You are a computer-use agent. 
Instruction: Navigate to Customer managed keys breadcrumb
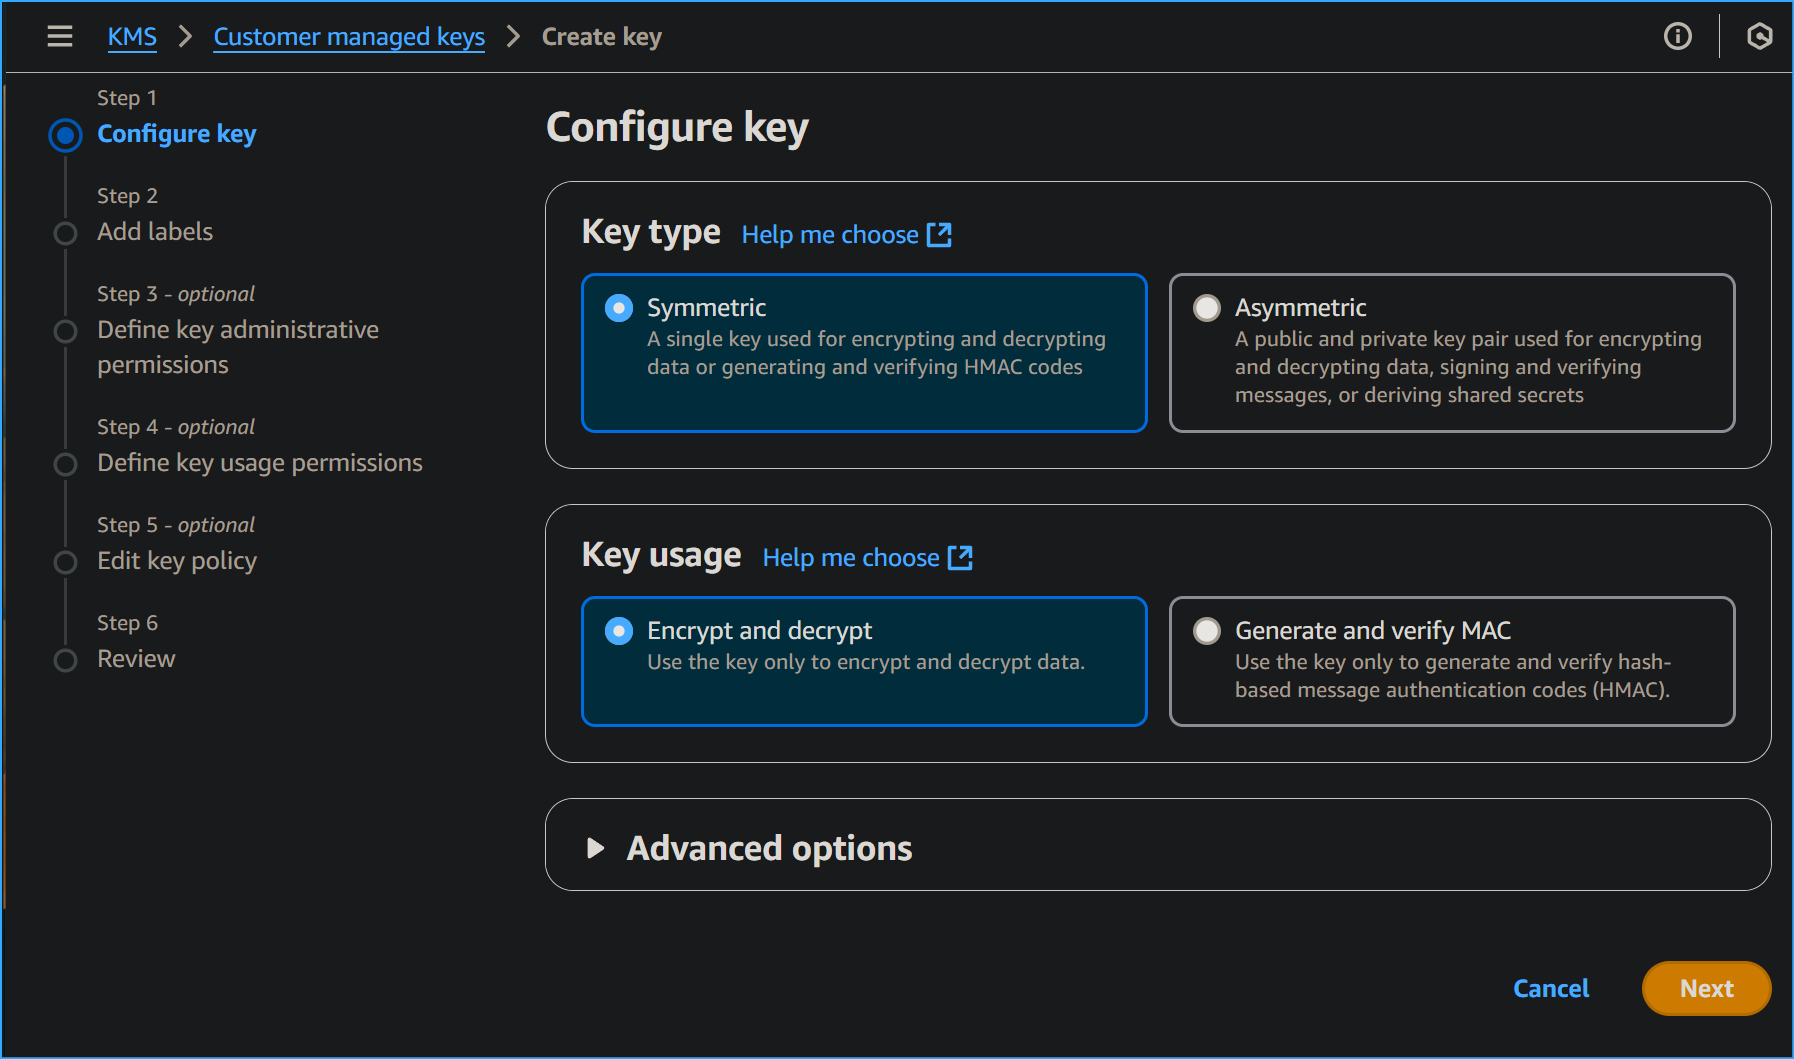[349, 36]
